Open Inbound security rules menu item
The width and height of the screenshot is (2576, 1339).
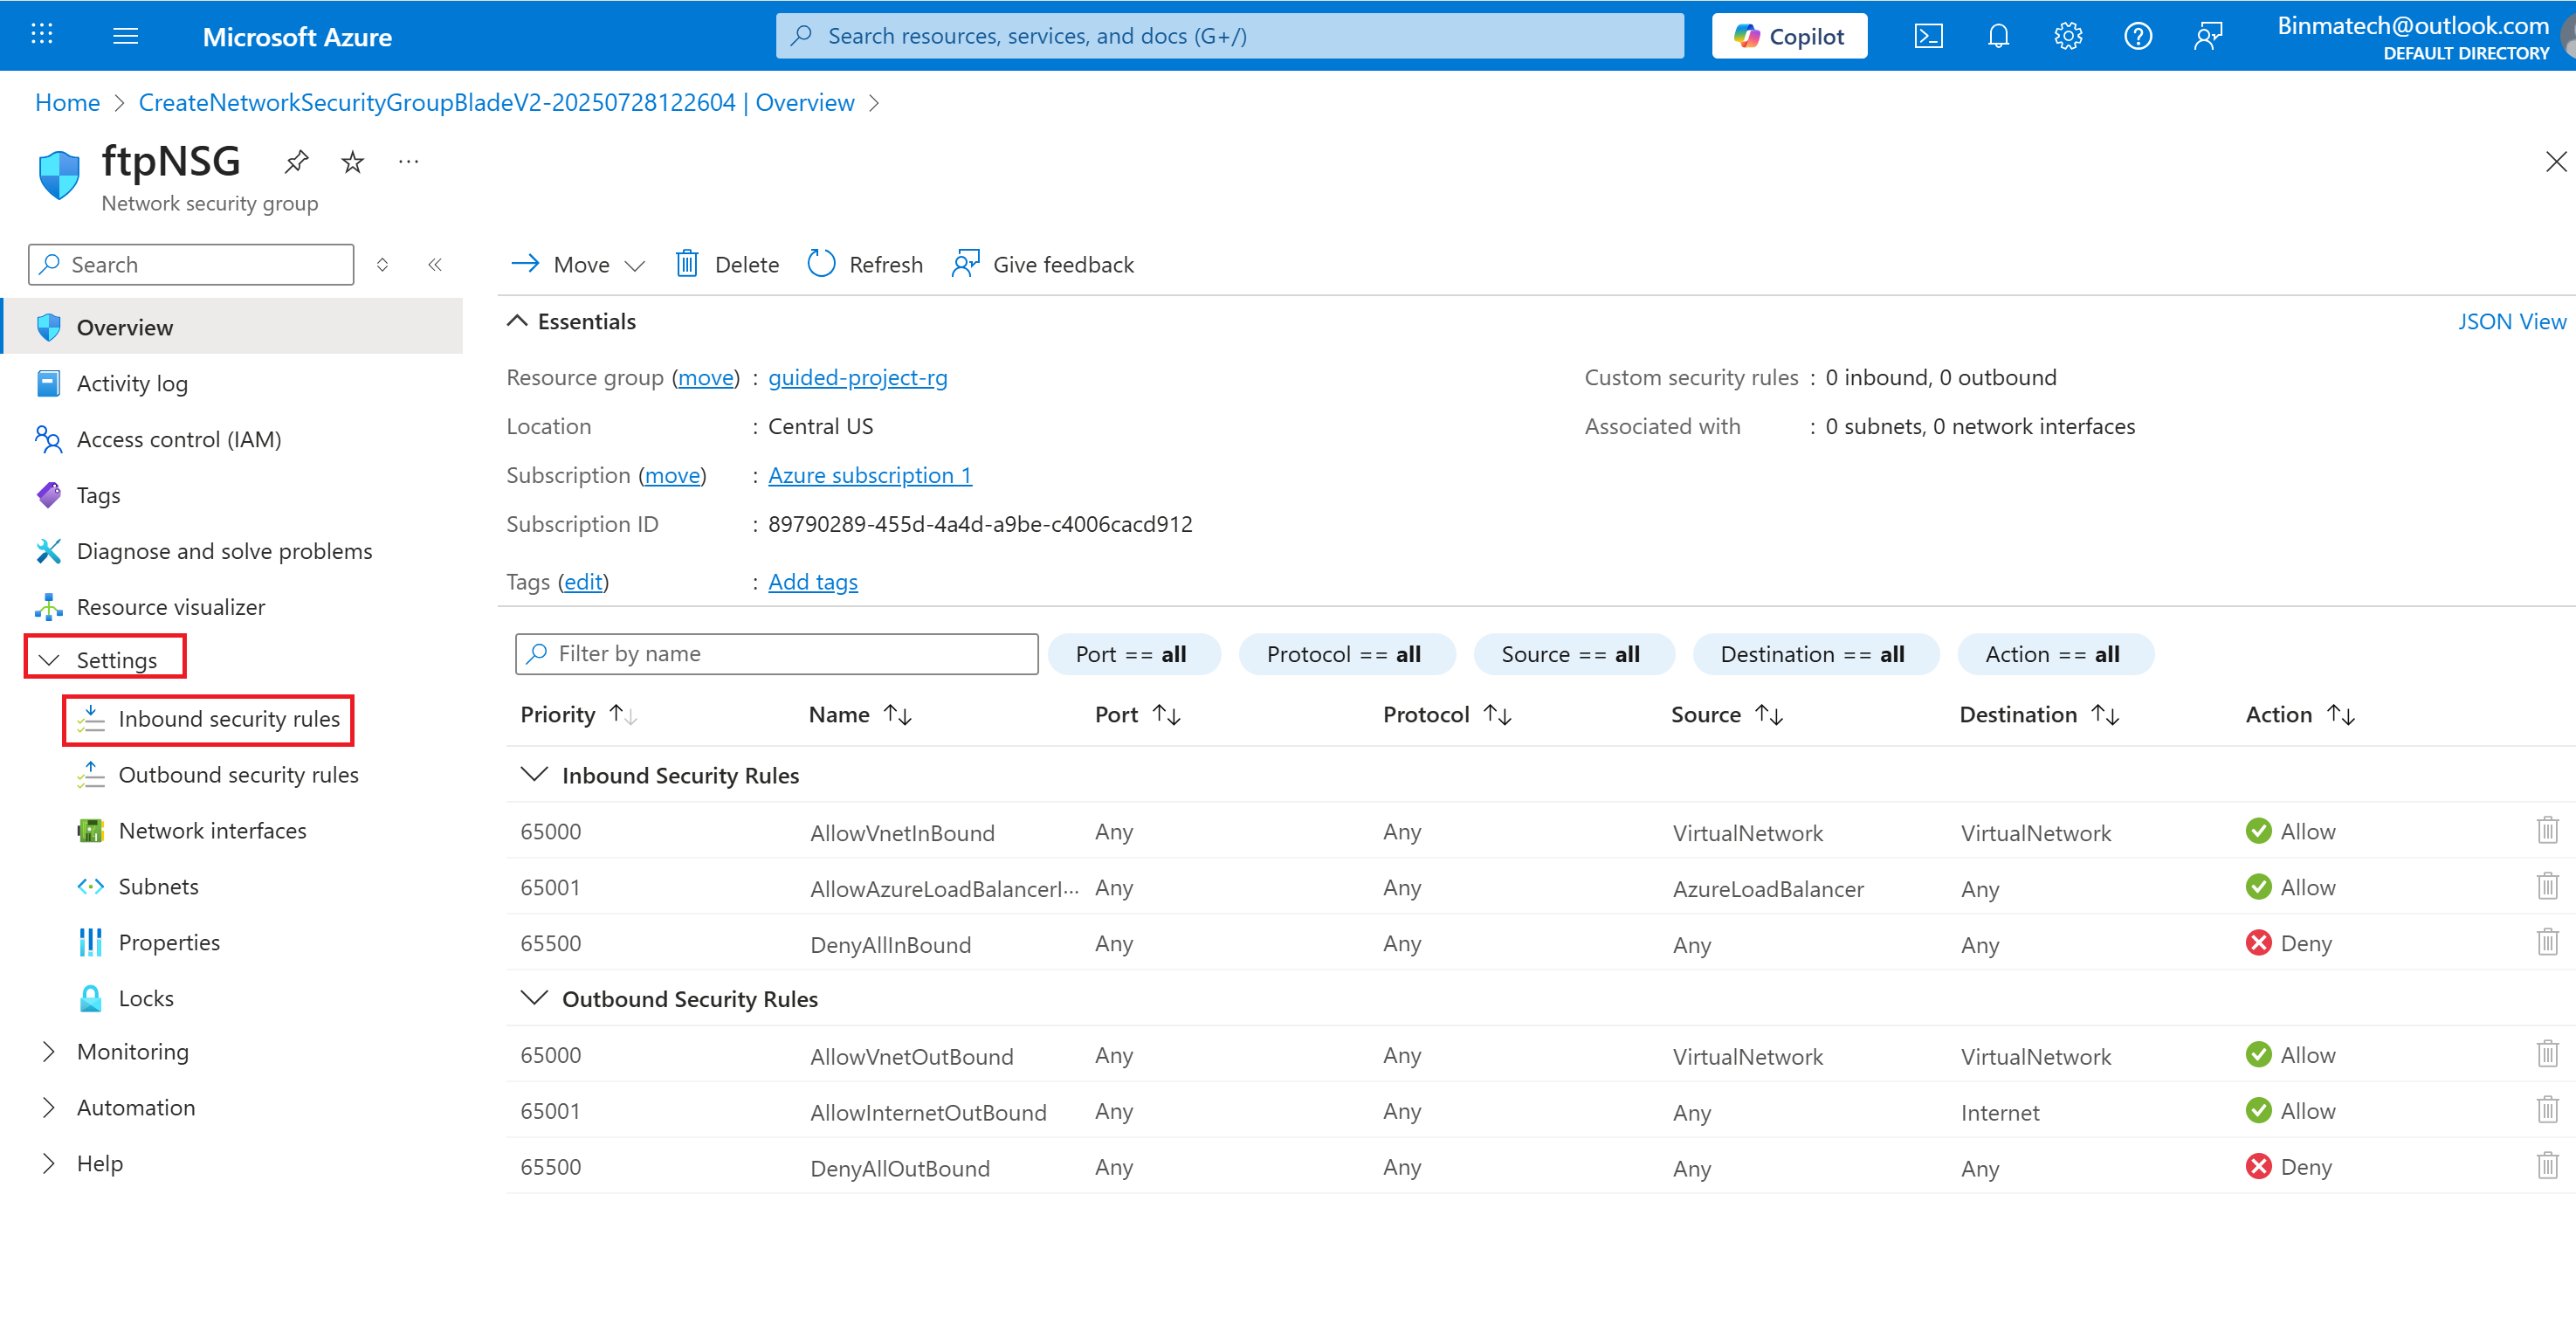coord(228,718)
